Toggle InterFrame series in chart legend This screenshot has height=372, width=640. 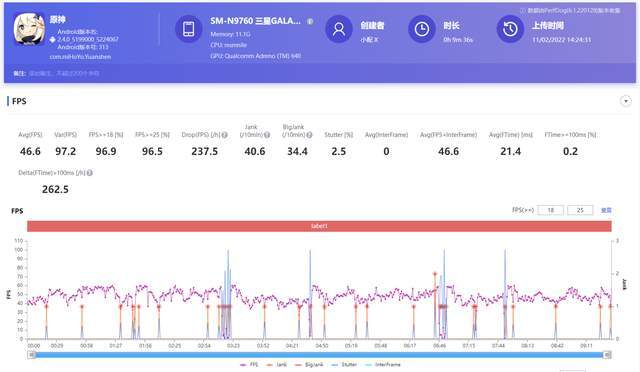(383, 365)
